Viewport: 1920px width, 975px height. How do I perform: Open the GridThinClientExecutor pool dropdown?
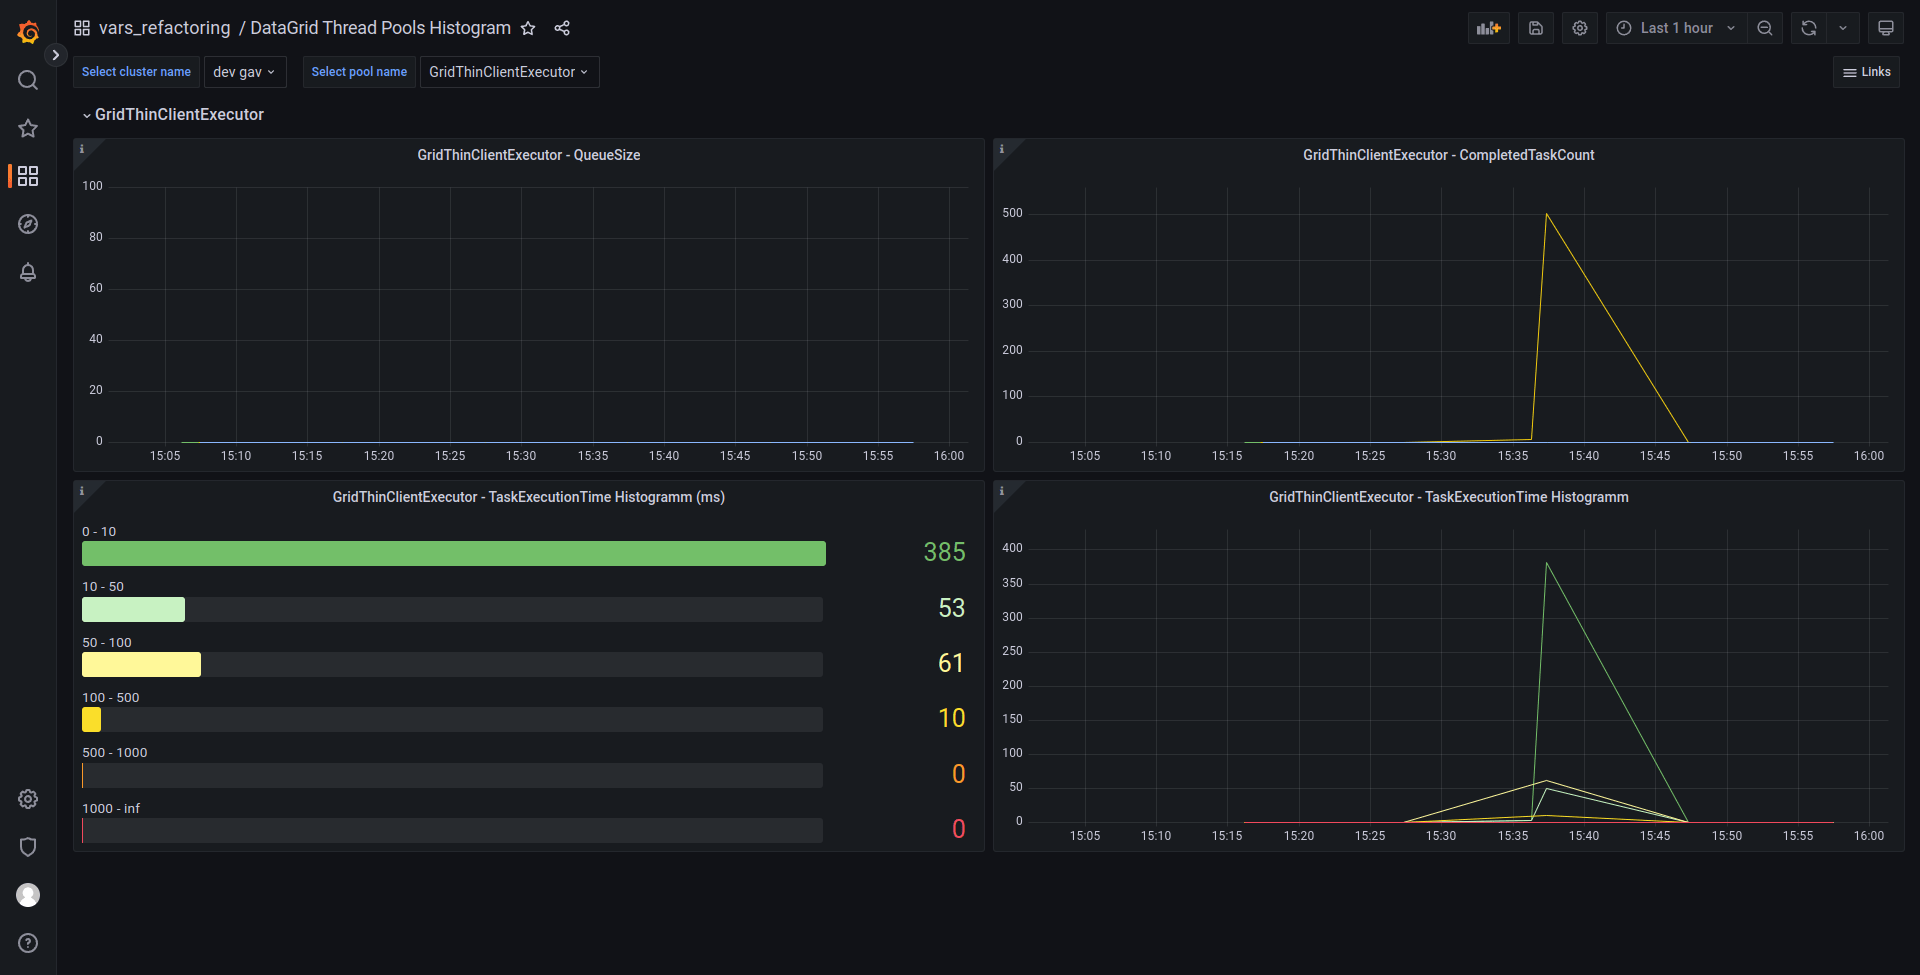click(x=509, y=72)
